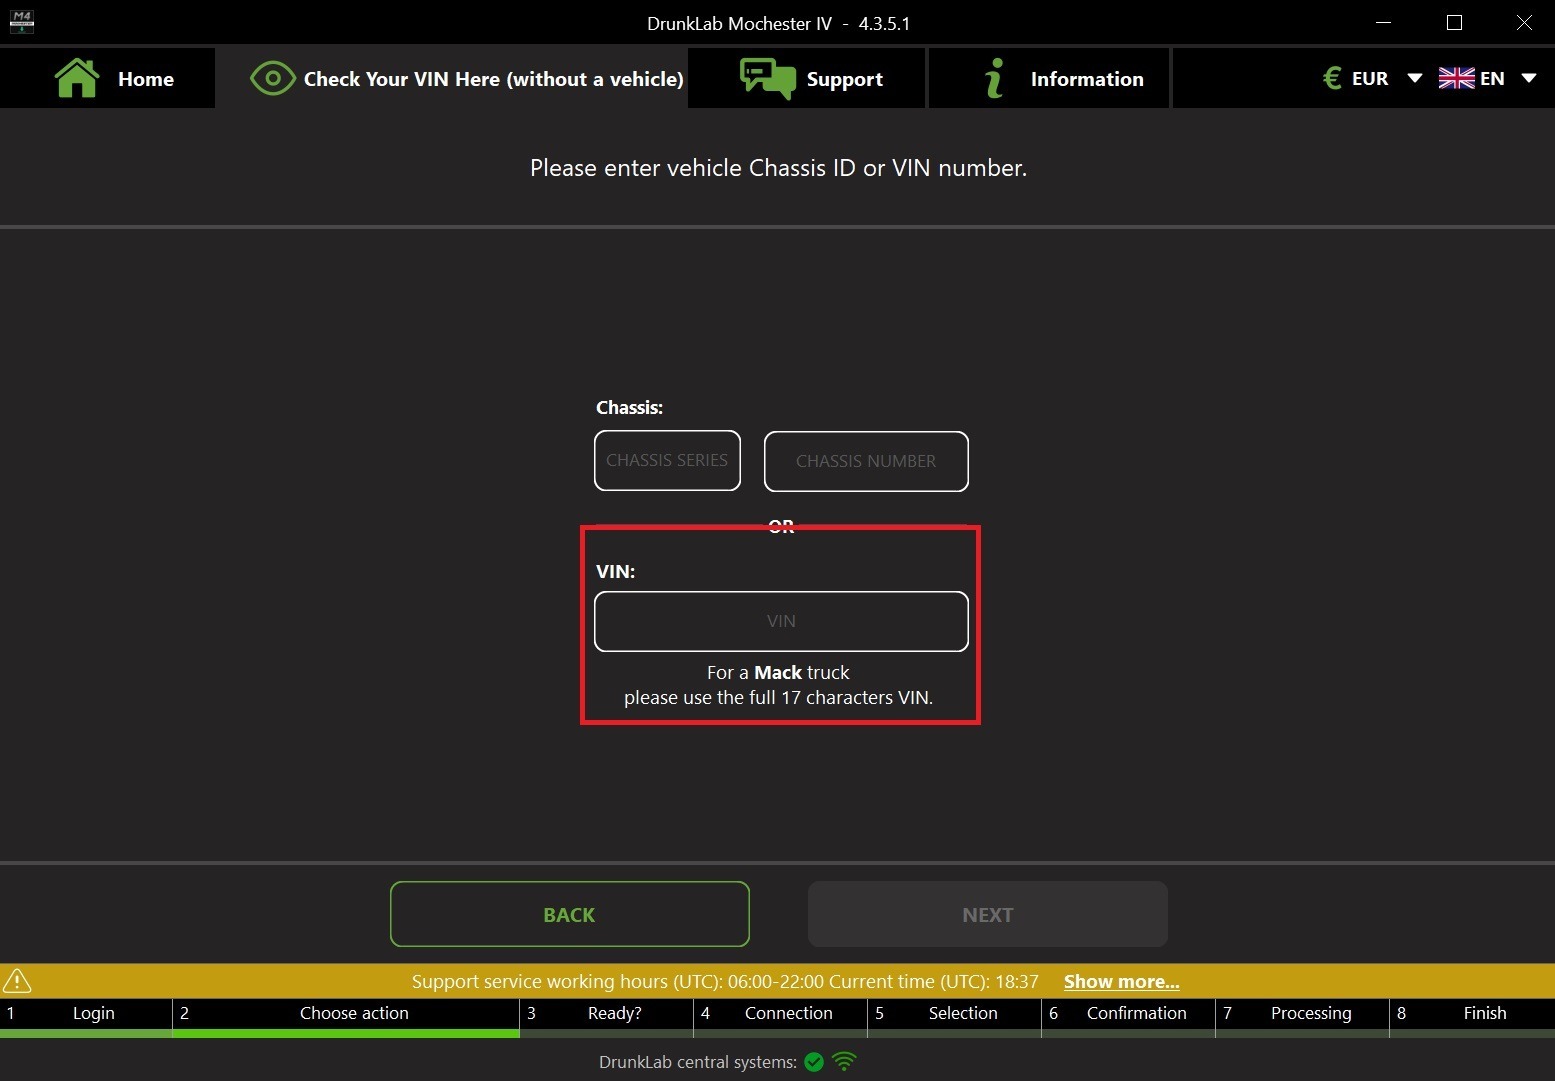Click the yellow warning triangle icon

click(17, 981)
